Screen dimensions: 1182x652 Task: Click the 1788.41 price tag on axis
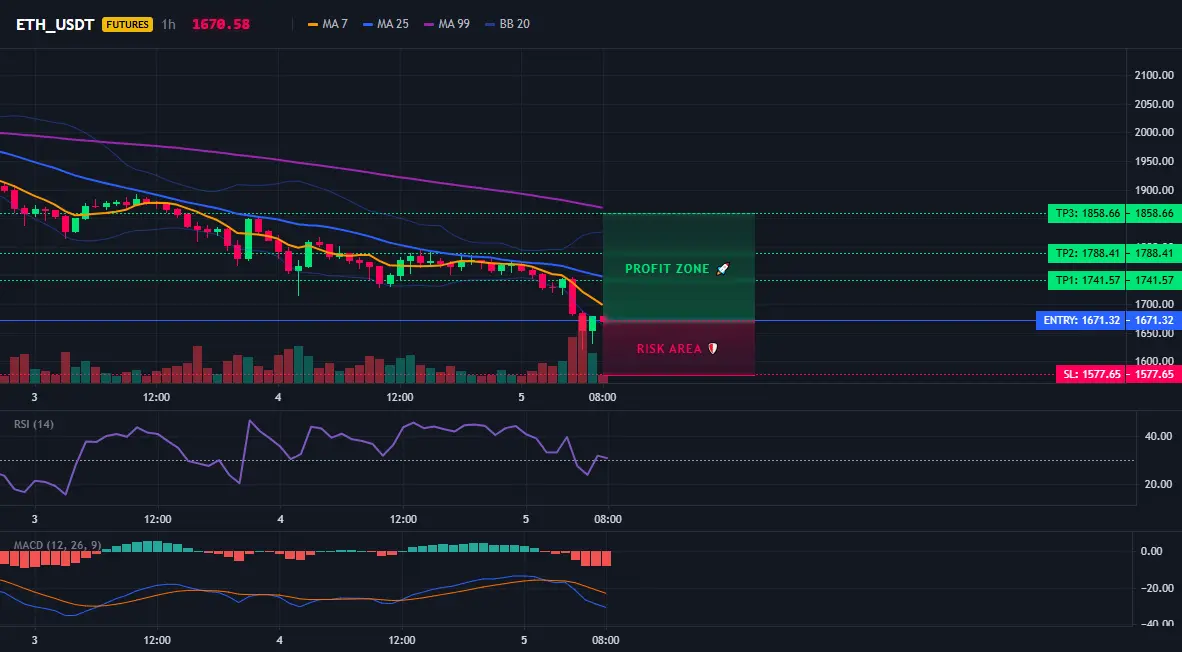[x=1154, y=253]
